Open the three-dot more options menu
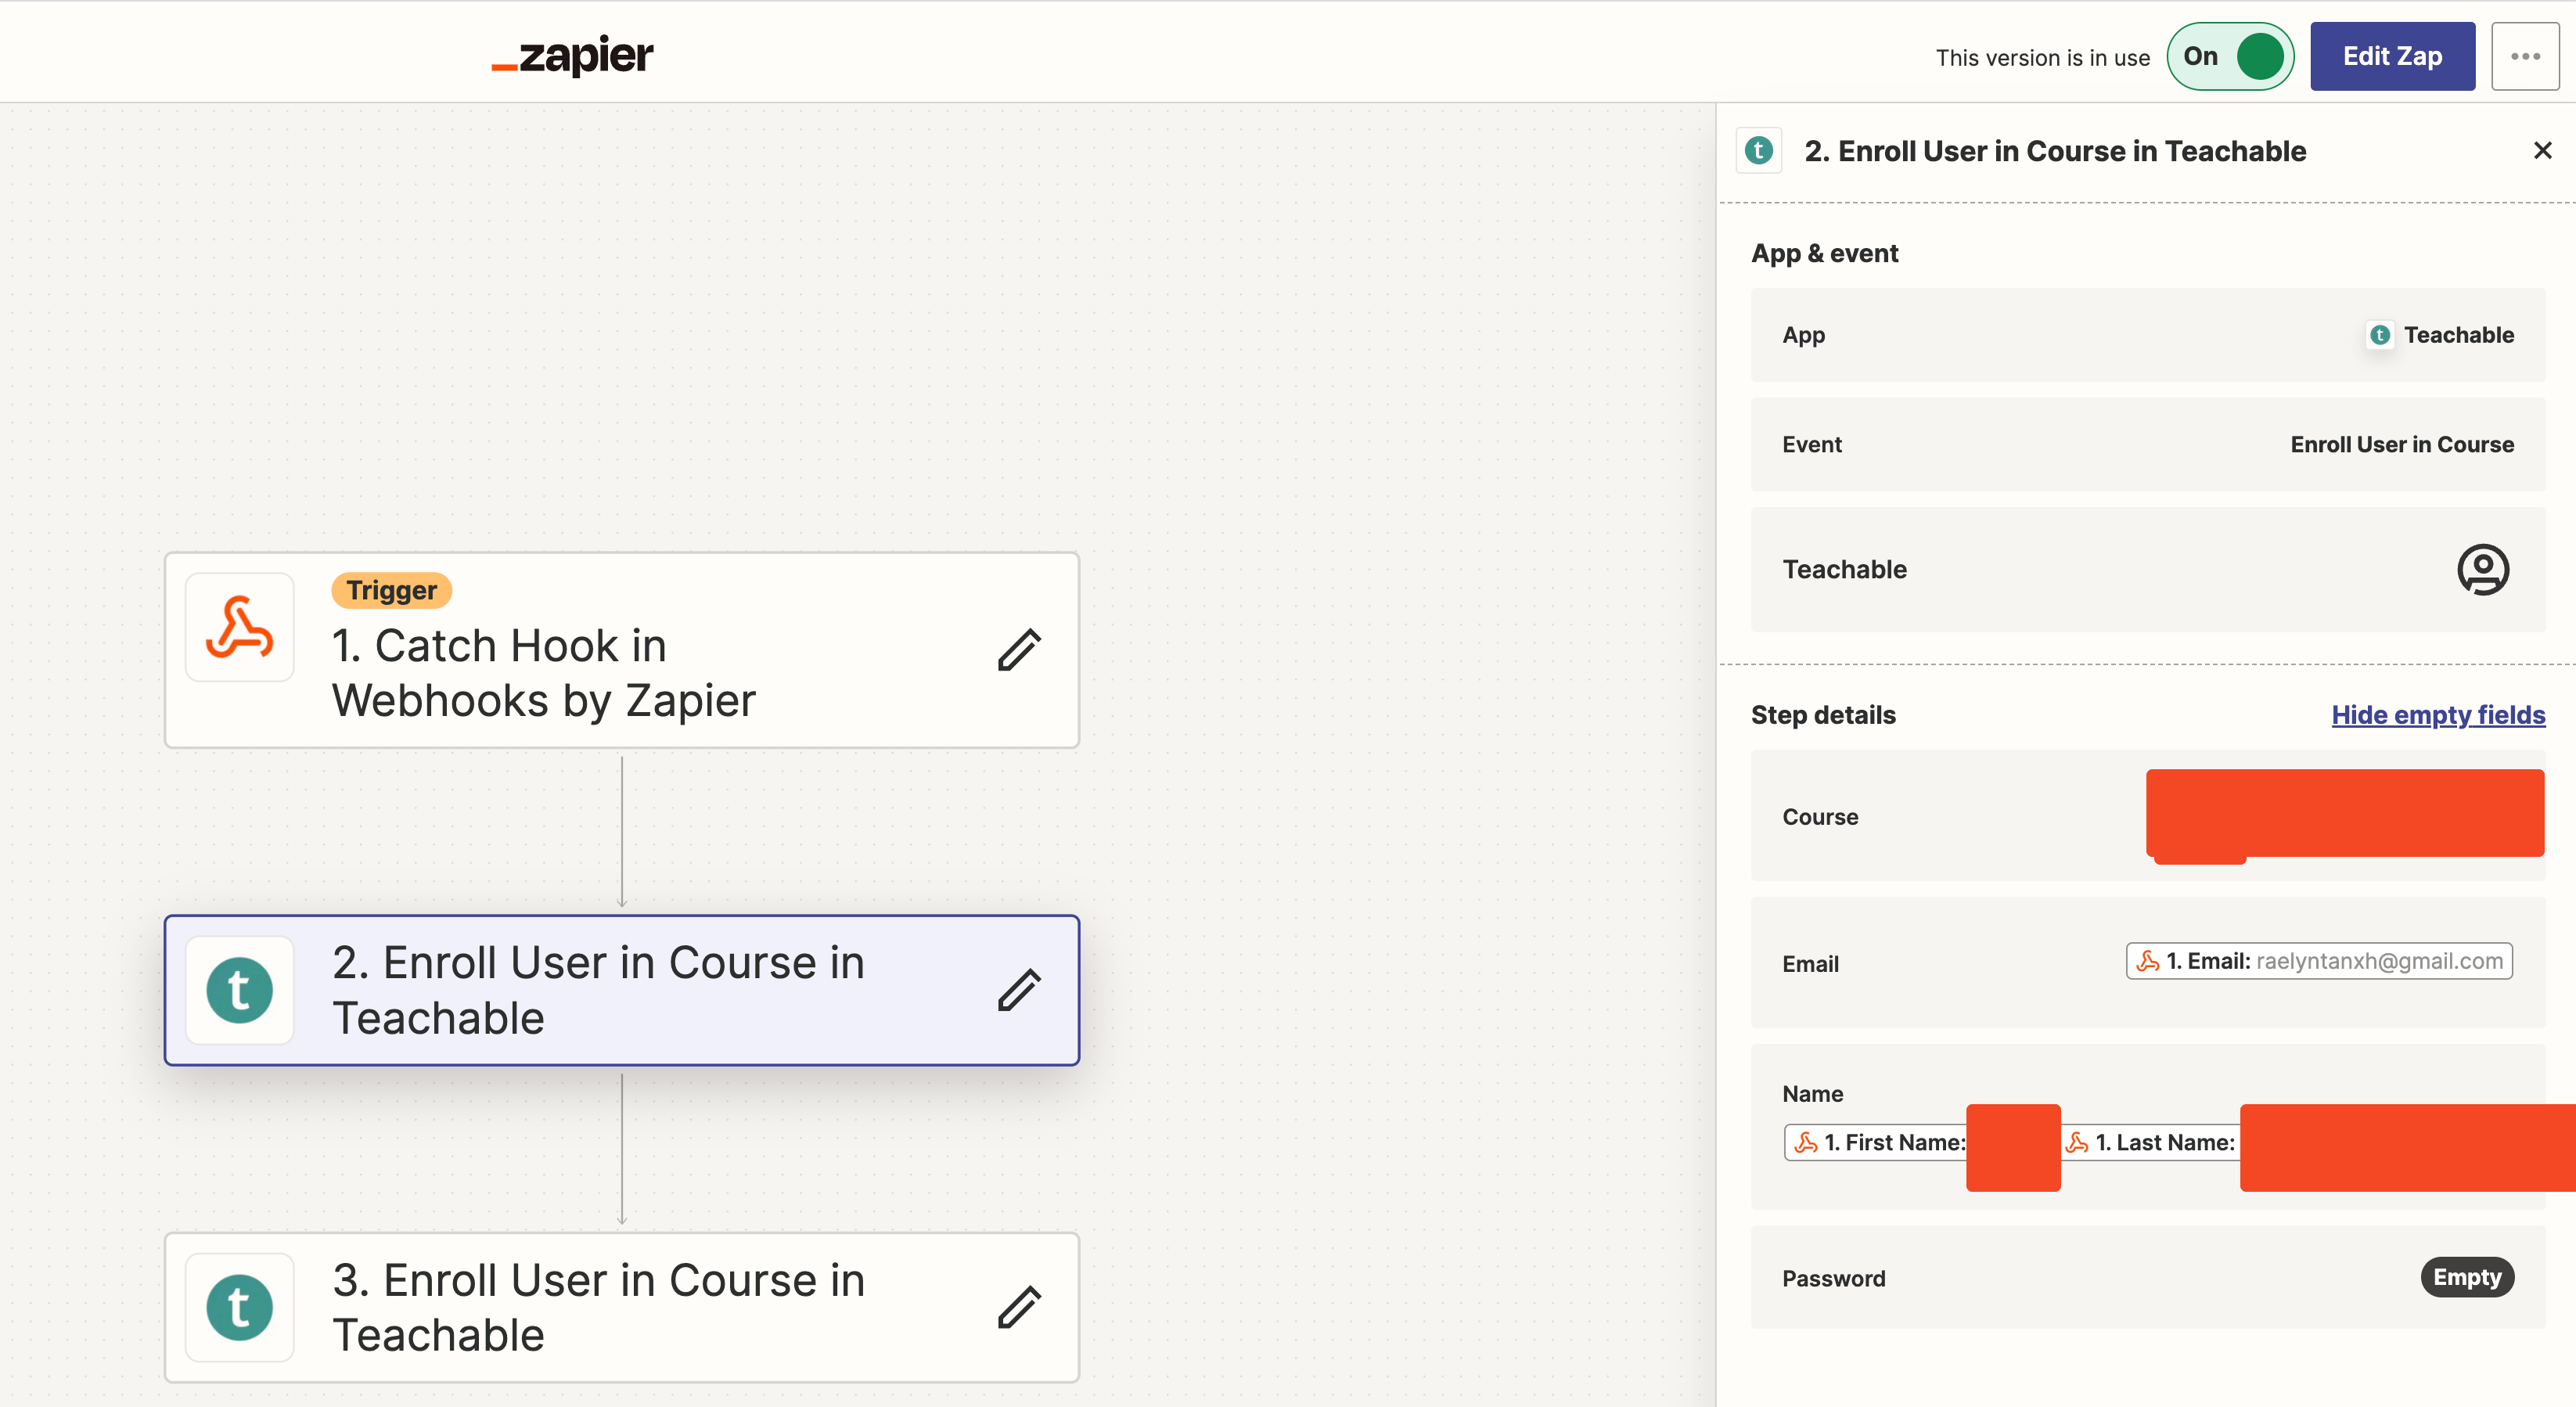This screenshot has height=1407, width=2576. point(2525,56)
